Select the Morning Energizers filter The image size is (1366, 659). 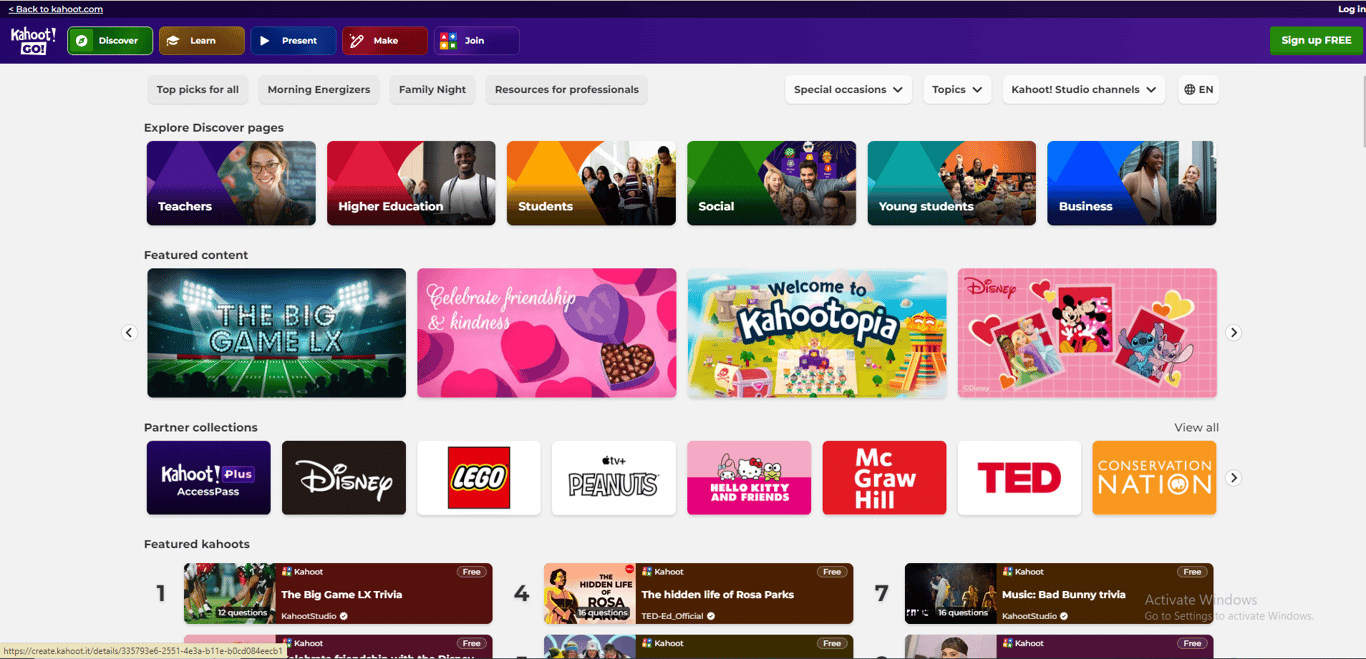tap(319, 90)
